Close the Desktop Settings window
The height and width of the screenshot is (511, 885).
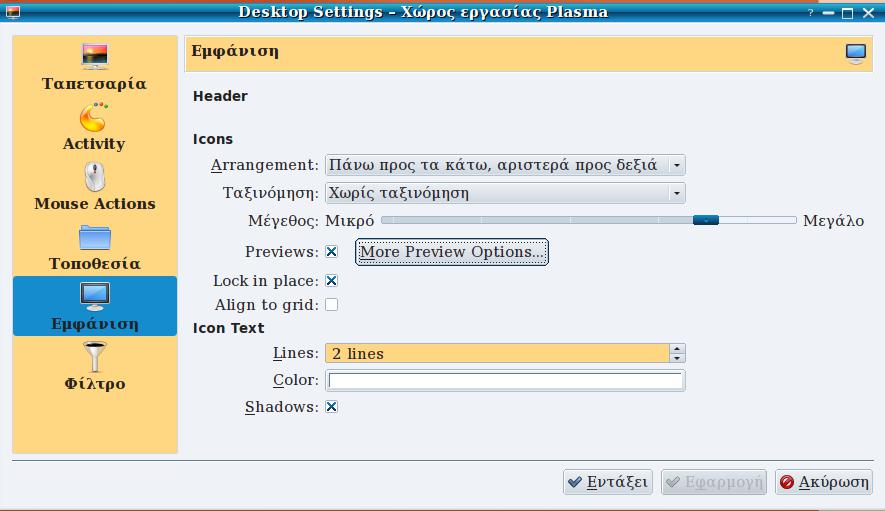tap(869, 13)
